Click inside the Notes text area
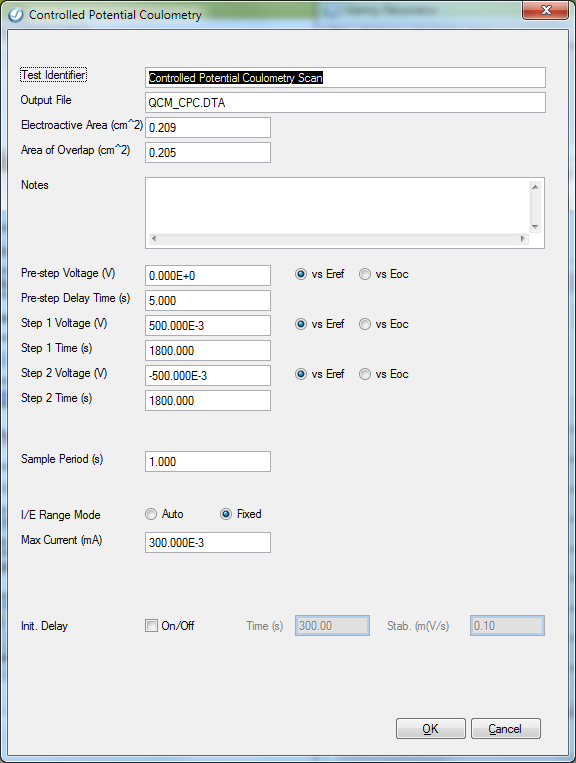576x763 pixels. [338, 206]
